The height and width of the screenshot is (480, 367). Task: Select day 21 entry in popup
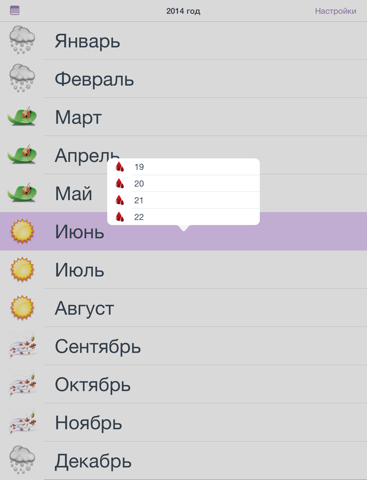coord(183,200)
